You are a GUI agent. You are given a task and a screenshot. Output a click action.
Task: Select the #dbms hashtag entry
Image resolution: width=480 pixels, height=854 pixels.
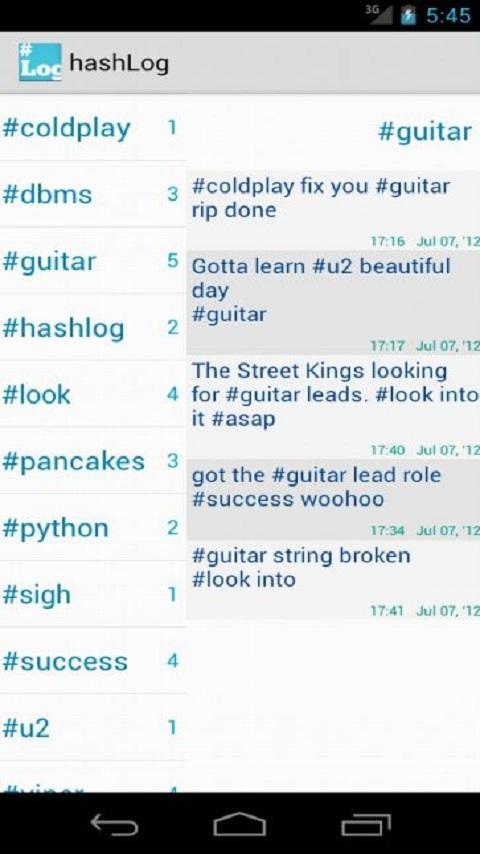[93, 194]
